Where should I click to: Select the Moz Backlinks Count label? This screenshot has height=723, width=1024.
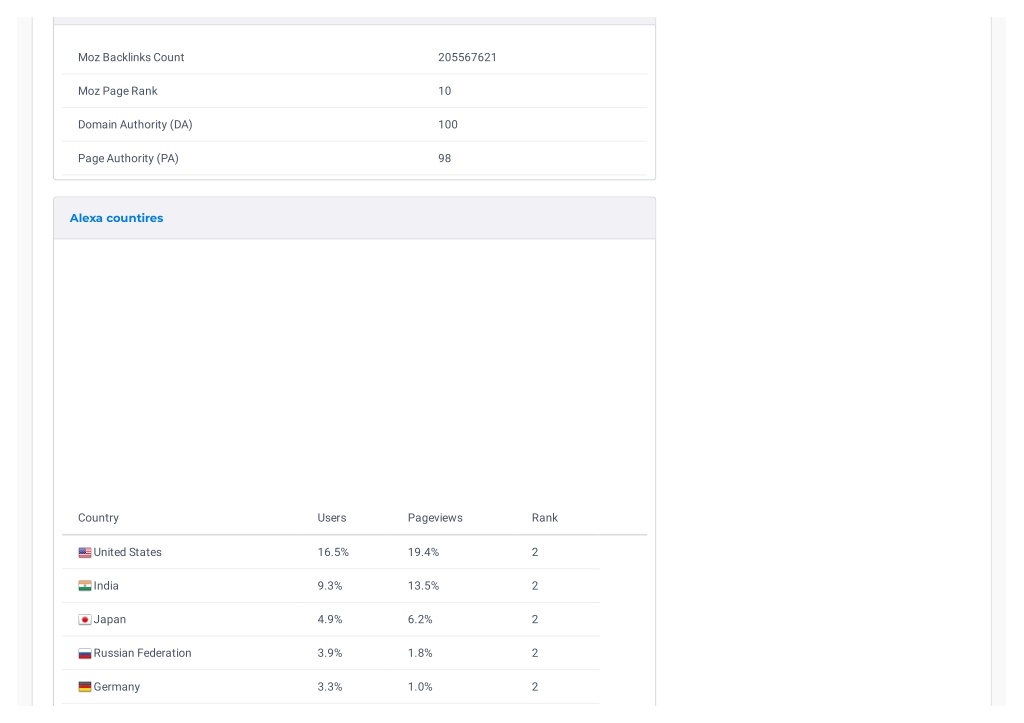click(x=131, y=57)
